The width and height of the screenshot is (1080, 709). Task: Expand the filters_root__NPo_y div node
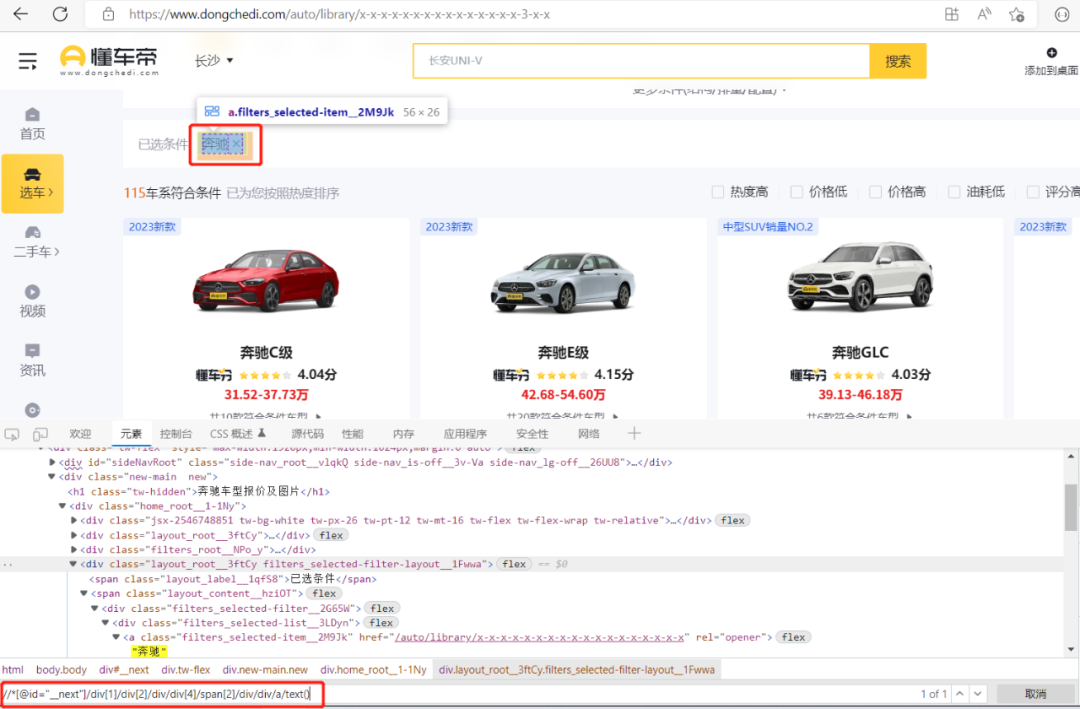(74, 549)
